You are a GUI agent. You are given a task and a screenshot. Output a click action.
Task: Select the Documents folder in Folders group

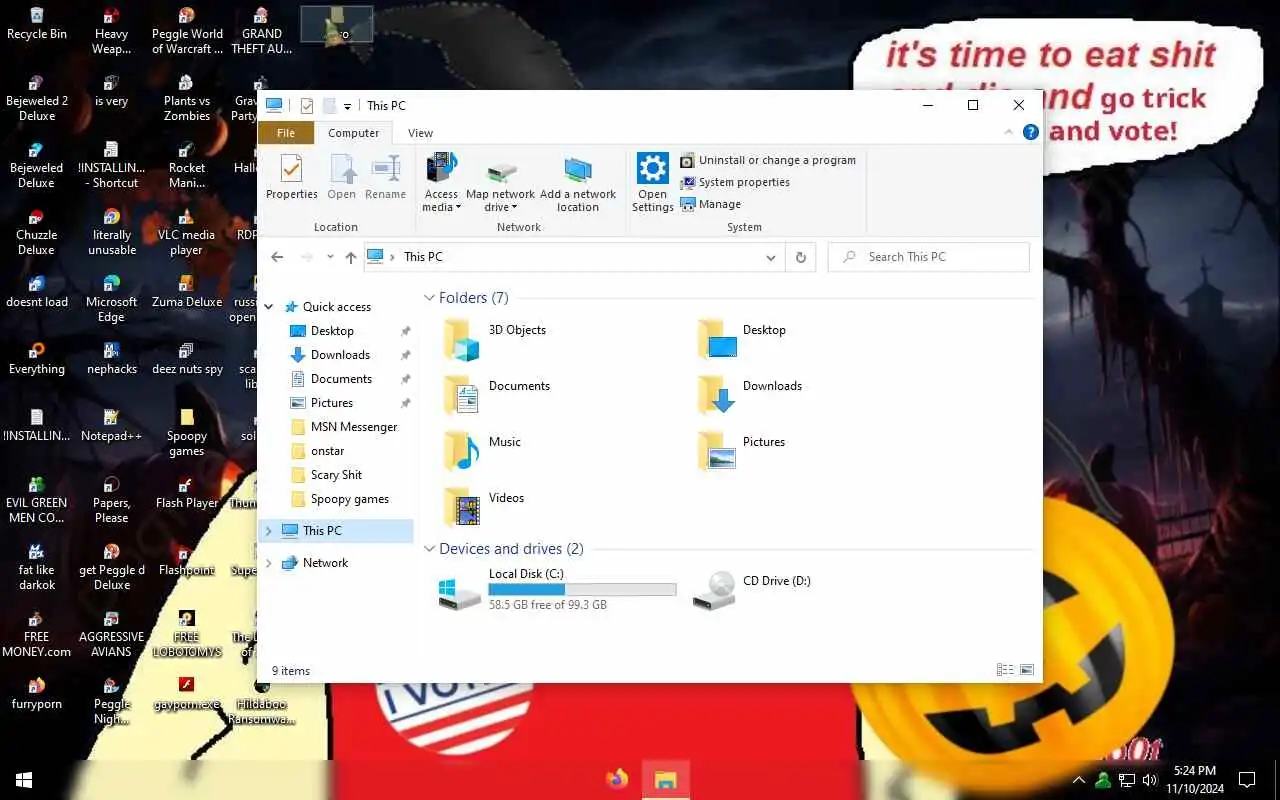coord(496,395)
